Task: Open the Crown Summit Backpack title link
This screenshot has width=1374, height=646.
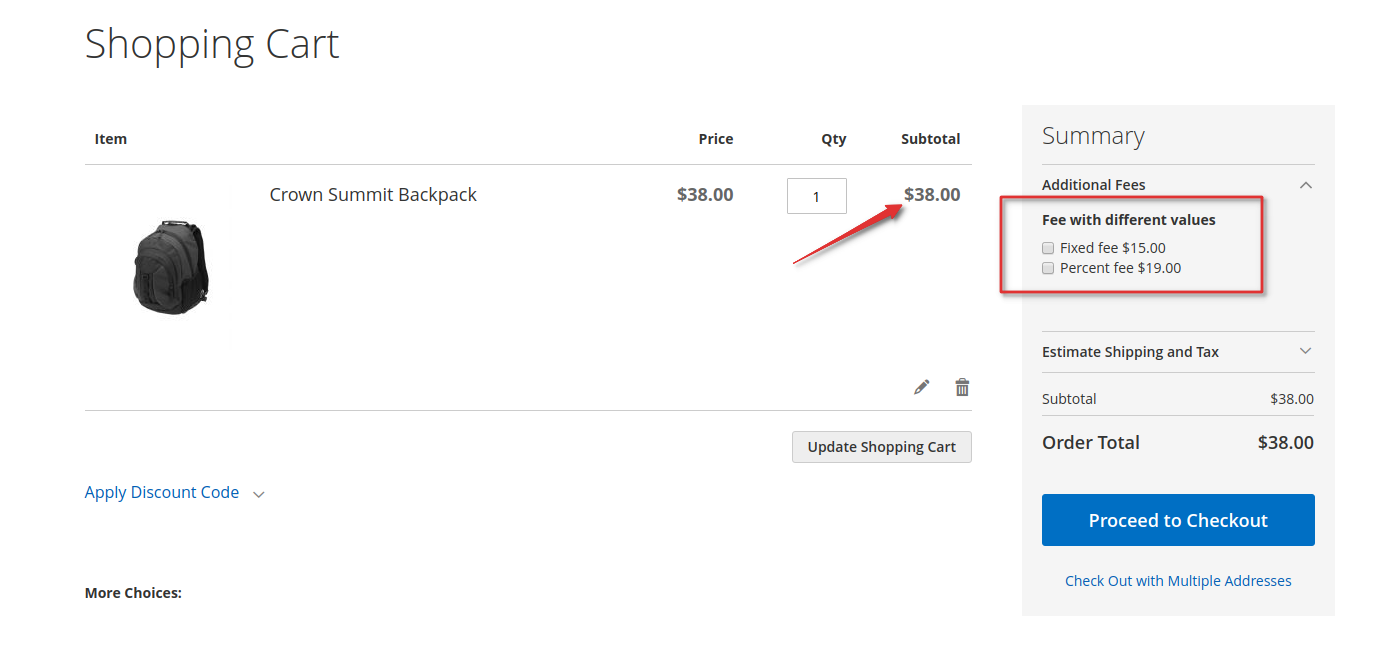Action: point(373,195)
